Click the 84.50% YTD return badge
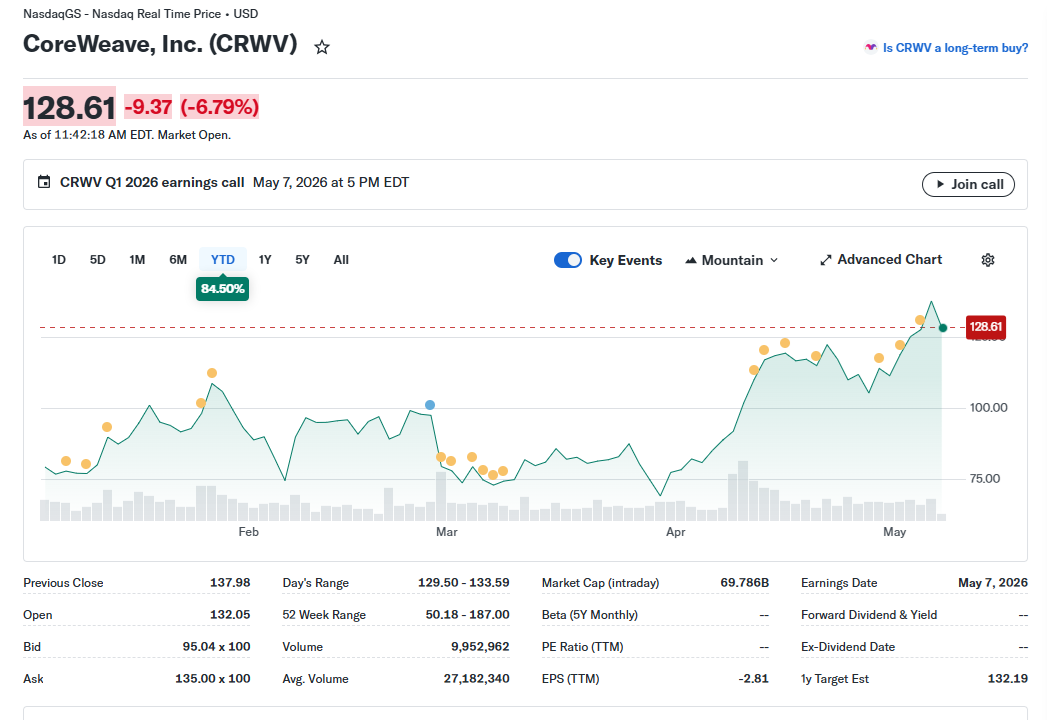This screenshot has width=1047, height=720. (x=222, y=289)
